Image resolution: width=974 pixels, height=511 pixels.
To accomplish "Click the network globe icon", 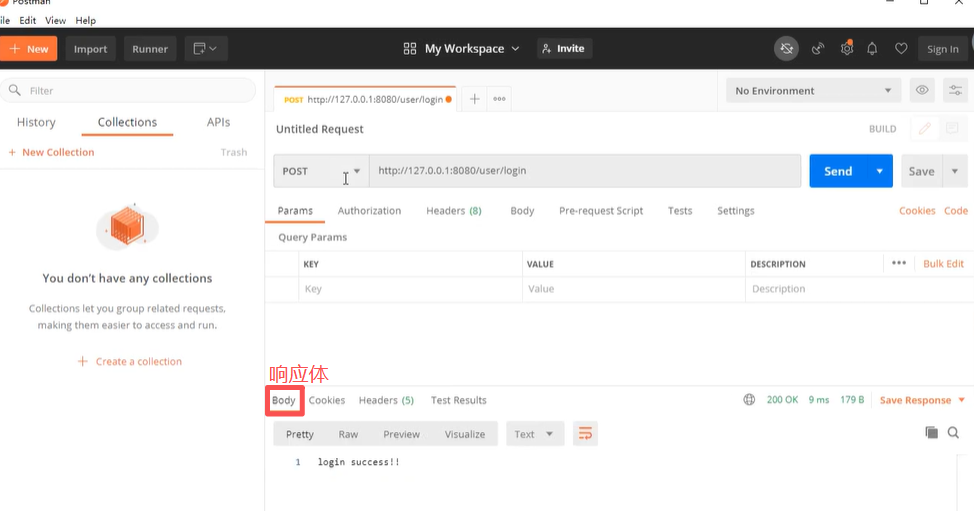I will click(x=749, y=400).
